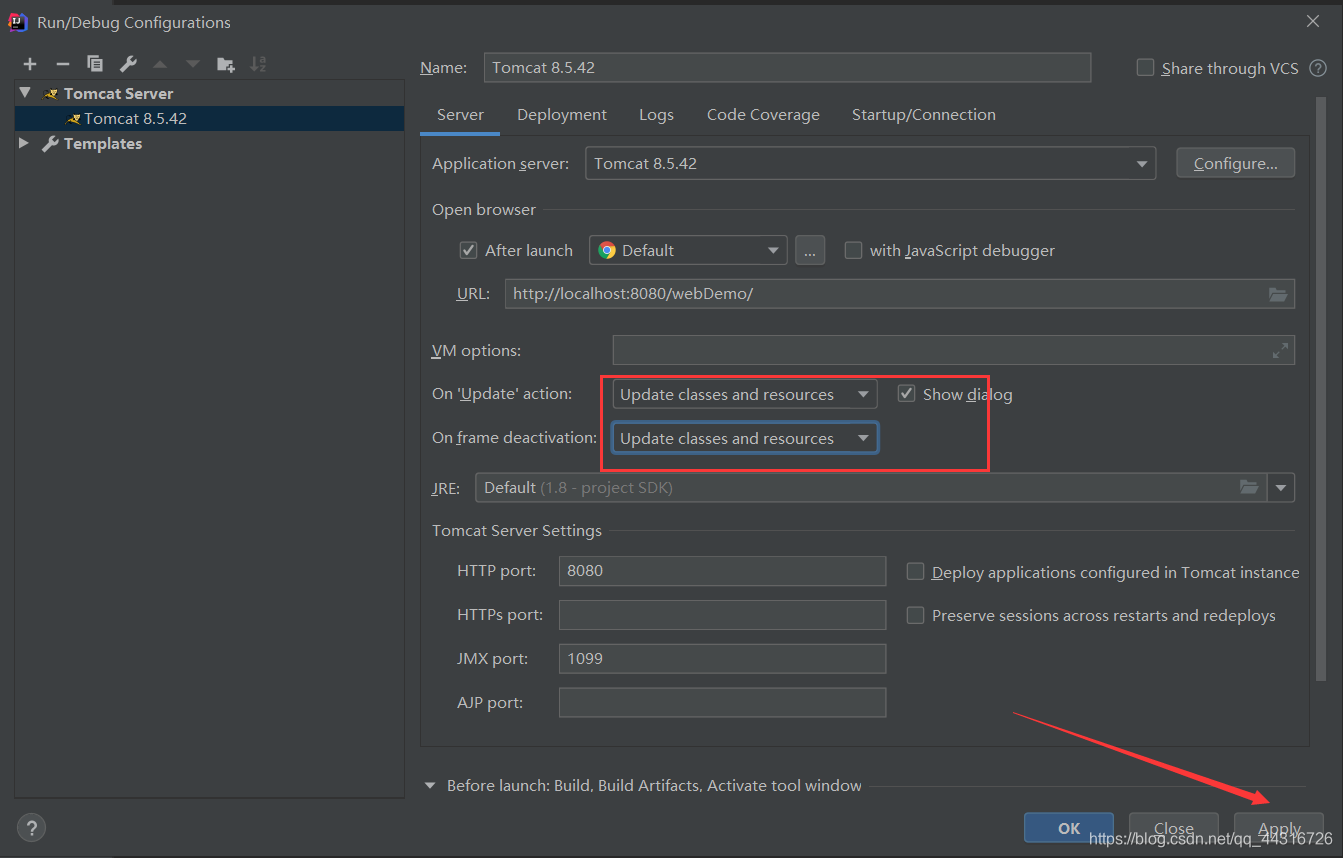The height and width of the screenshot is (858, 1343).
Task: Remove configuration with minus icon
Action: [63, 64]
